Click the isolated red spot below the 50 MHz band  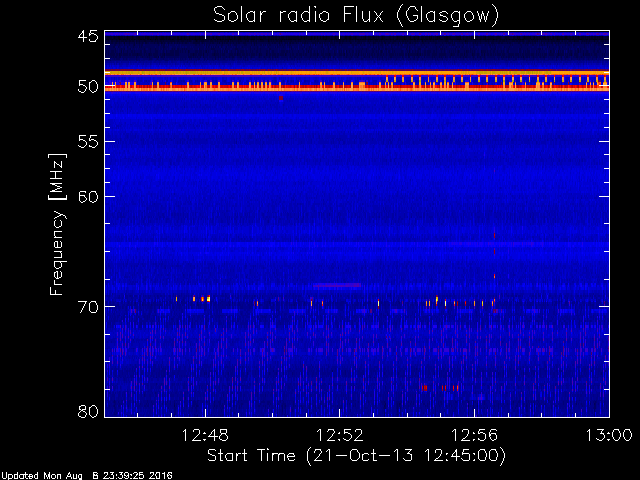pyautogui.click(x=281, y=98)
